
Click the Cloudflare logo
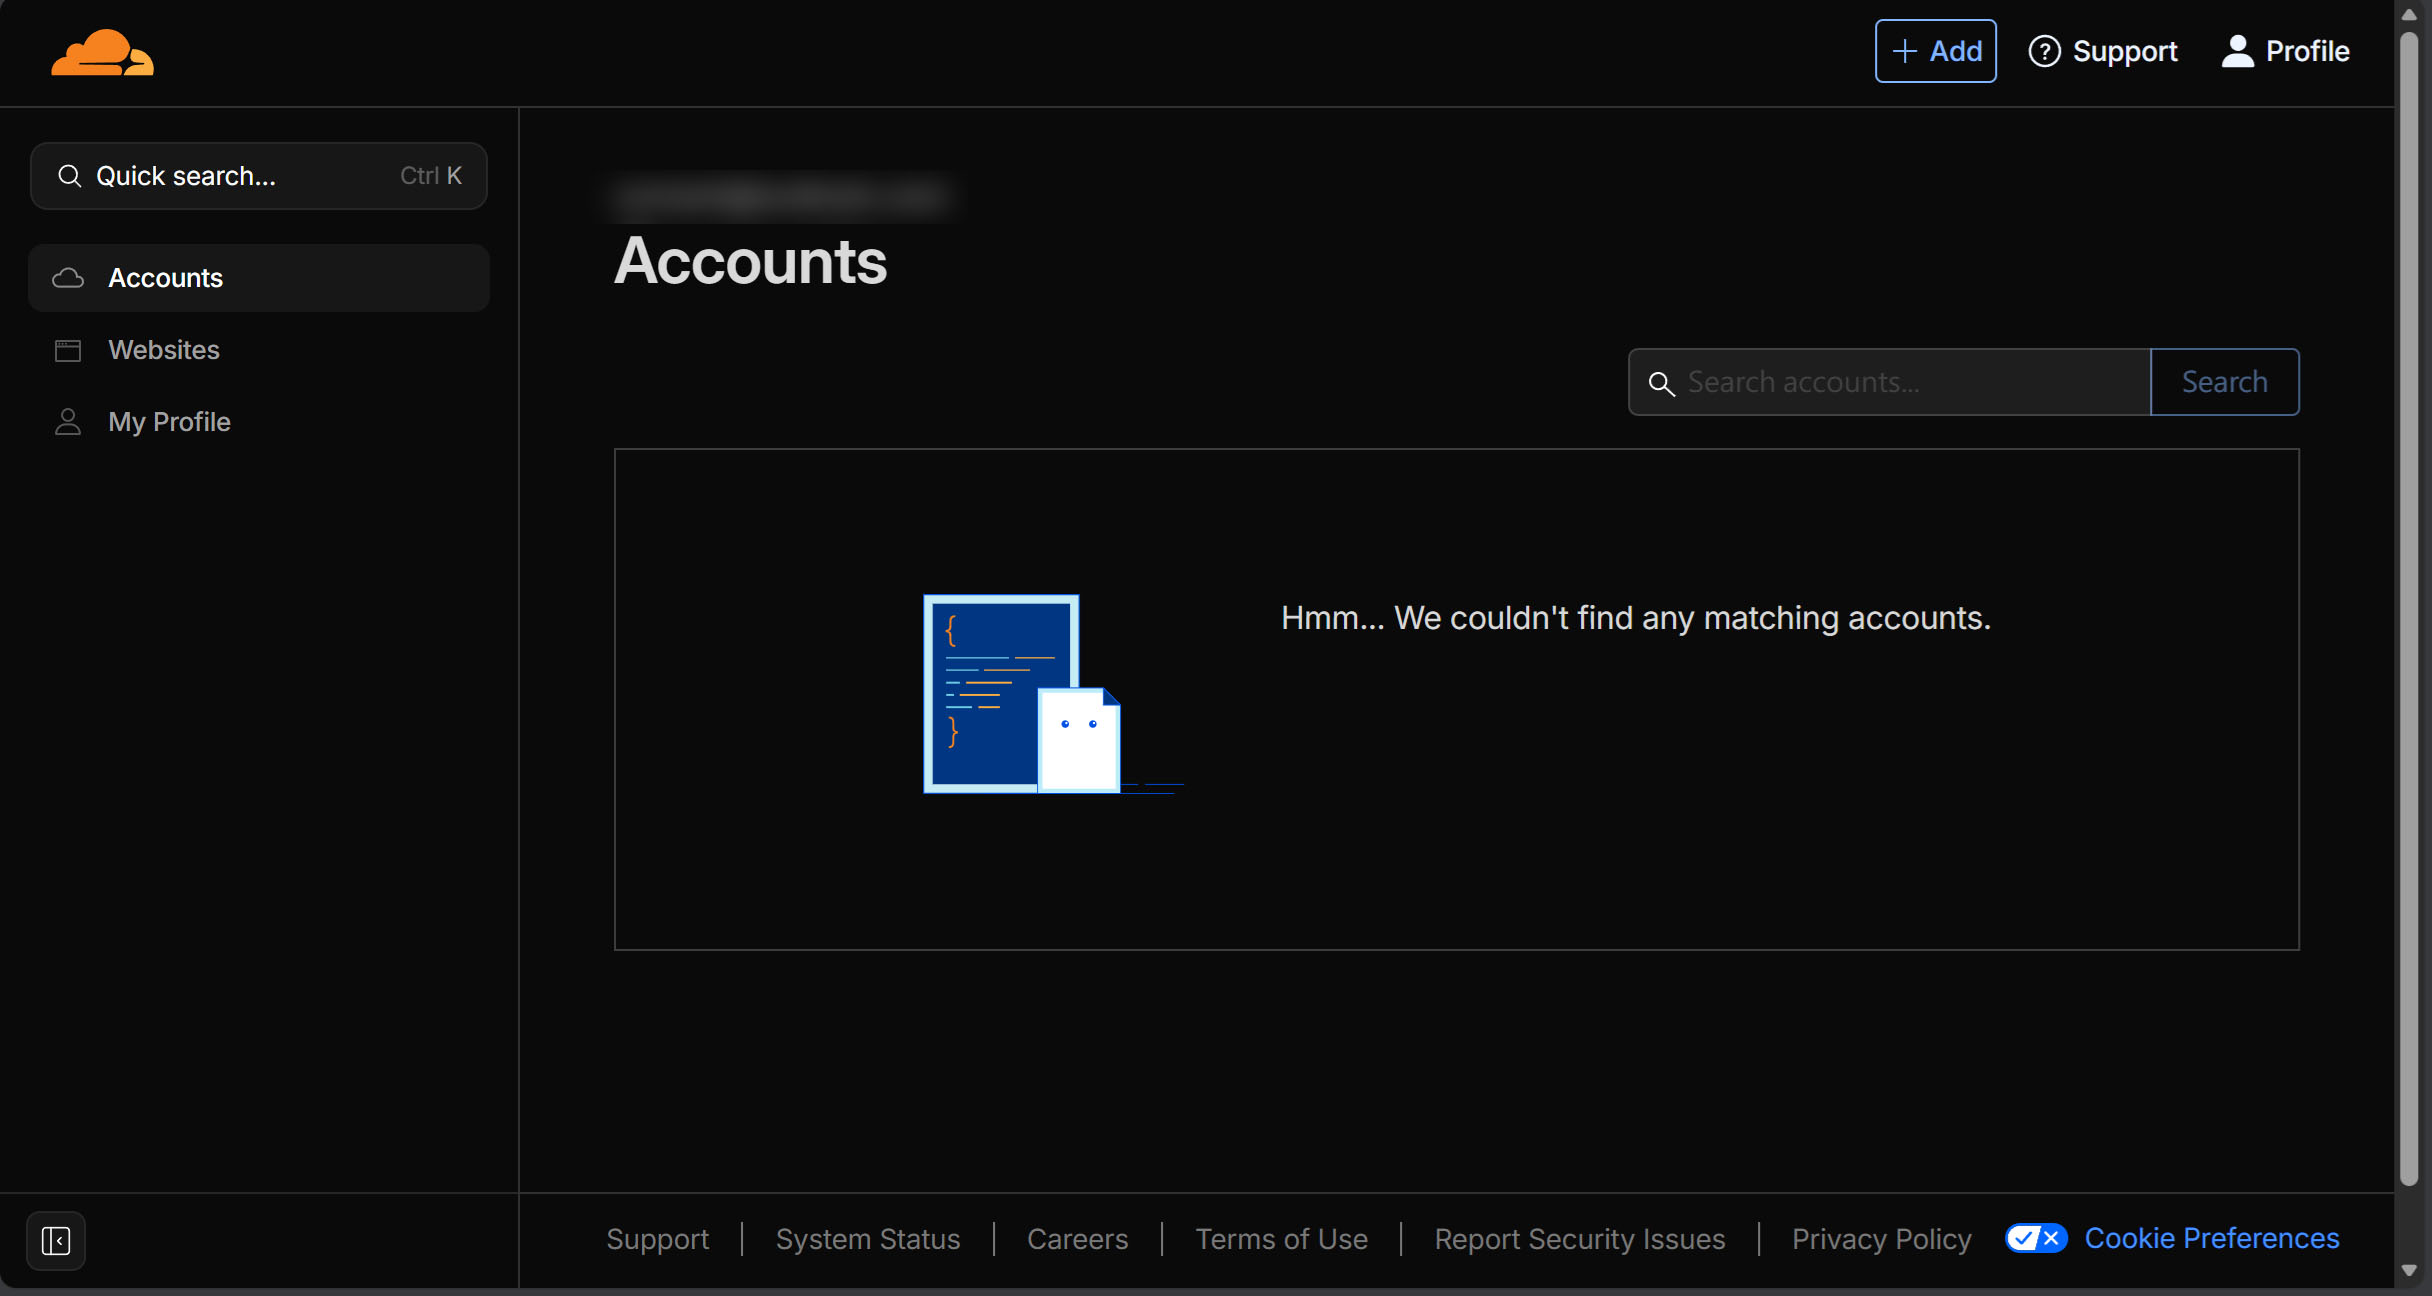coord(101,51)
